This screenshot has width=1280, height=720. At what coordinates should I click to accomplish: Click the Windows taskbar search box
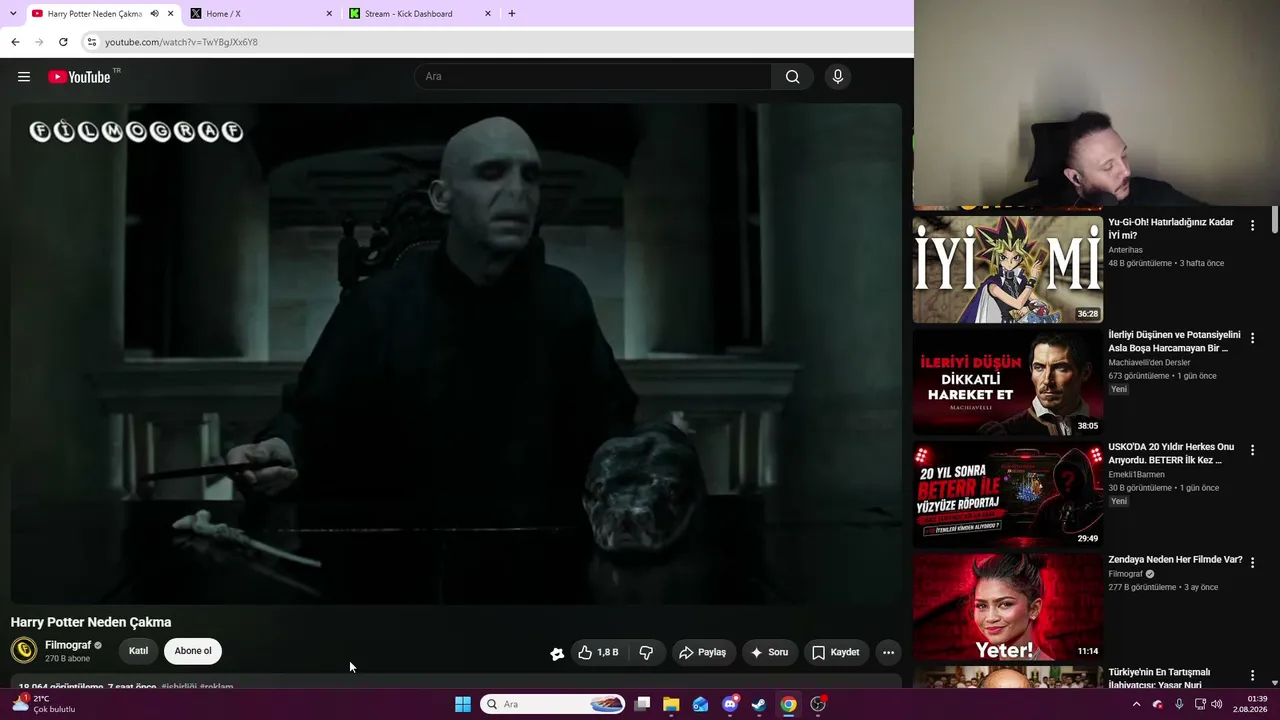(552, 704)
